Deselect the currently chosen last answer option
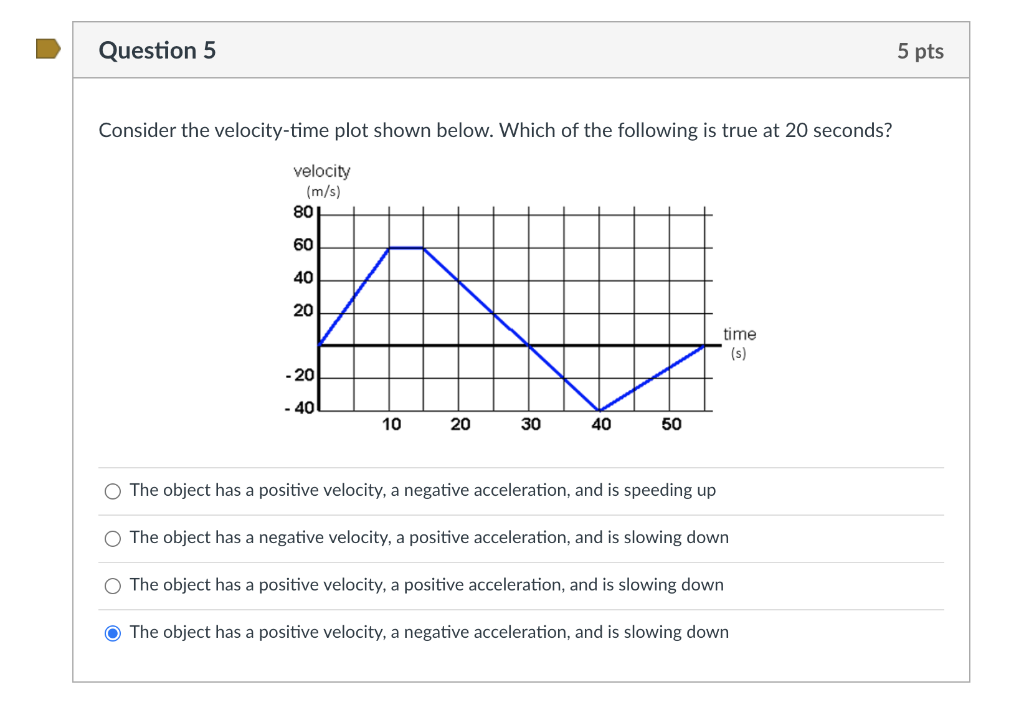The image size is (1024, 725). click(x=112, y=632)
